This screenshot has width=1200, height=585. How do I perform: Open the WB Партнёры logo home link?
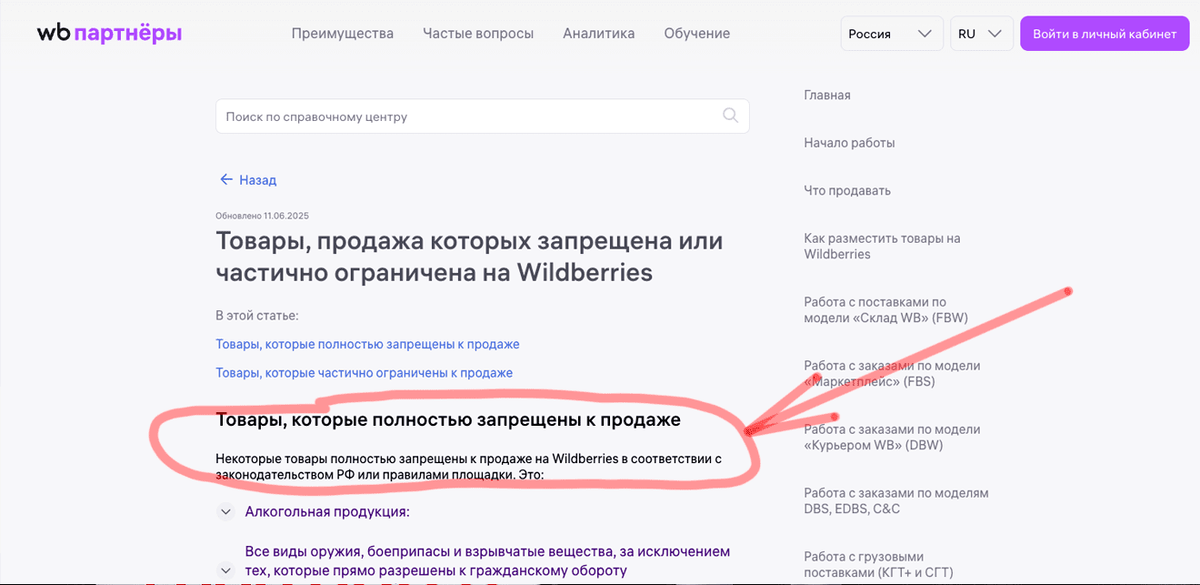pos(110,33)
